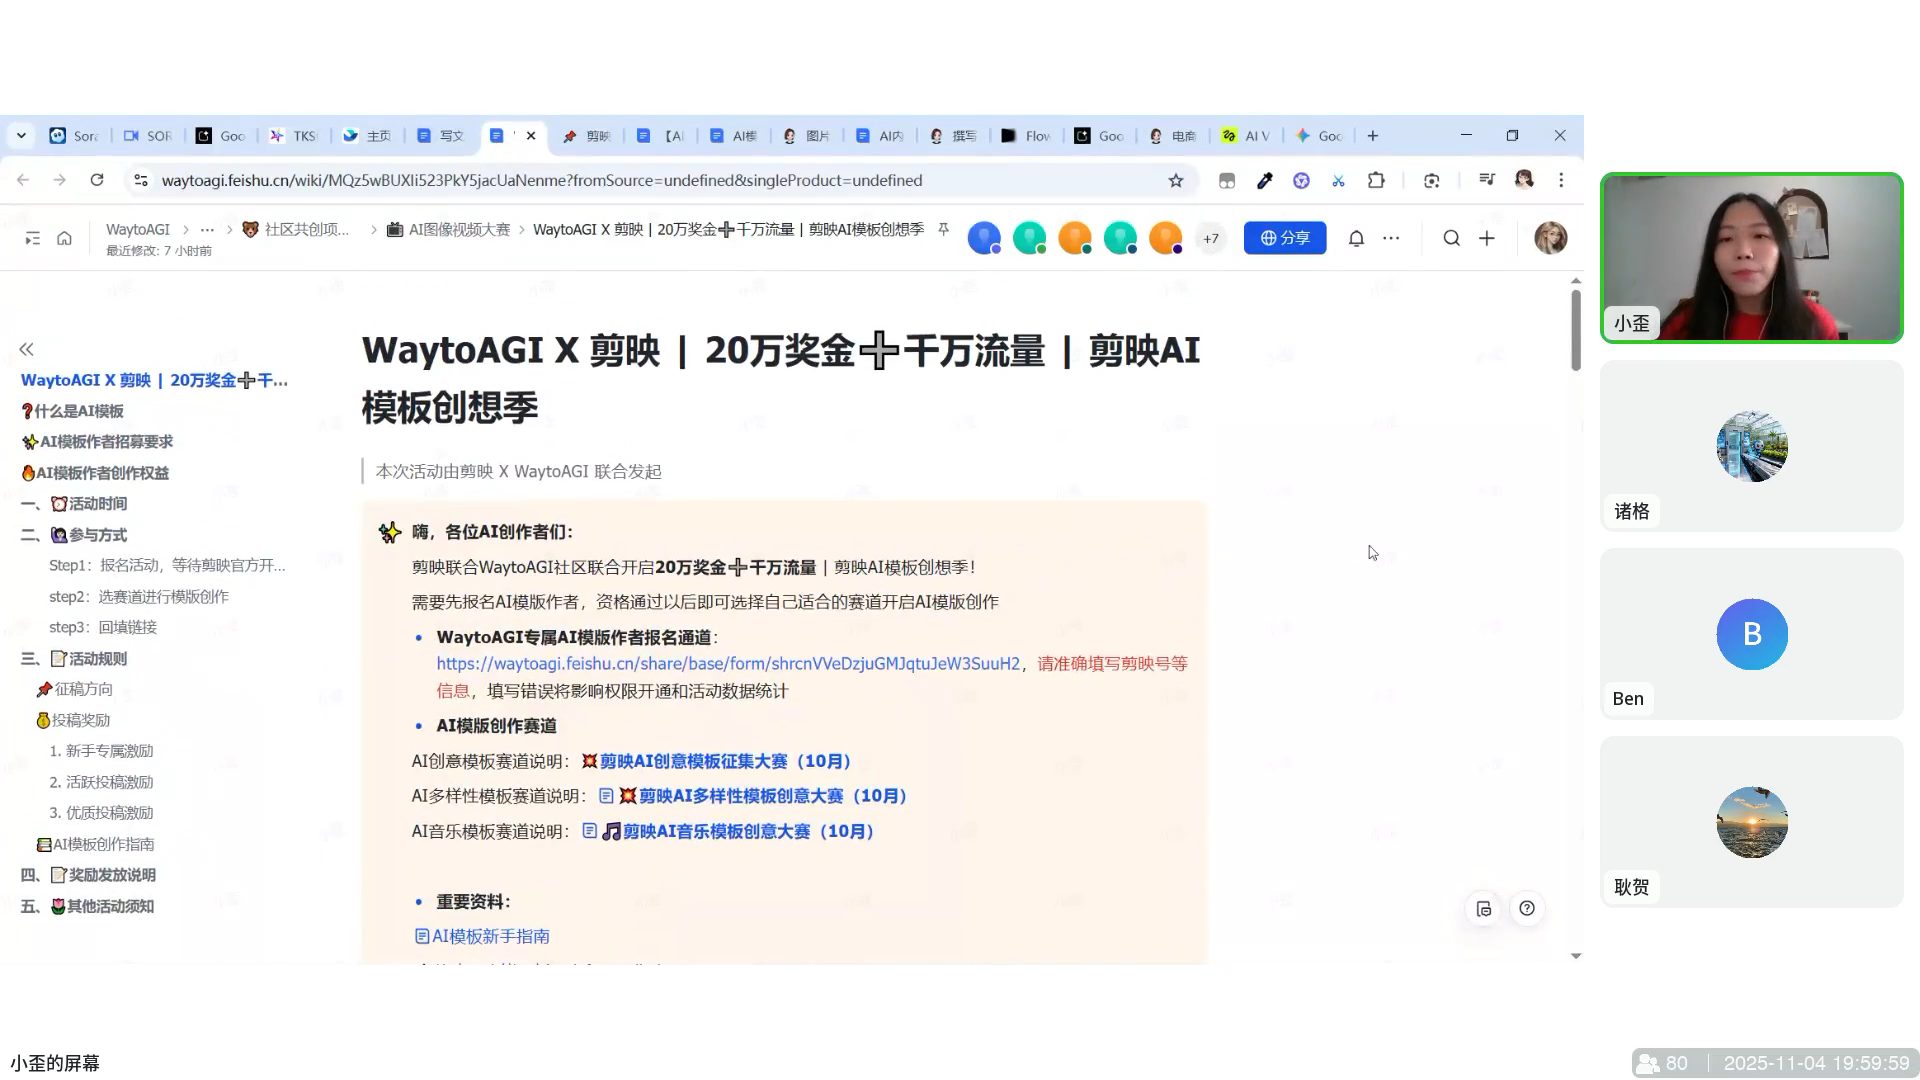Go to the wiki home icon
Screen dimensions: 1920x1080
click(x=64, y=238)
